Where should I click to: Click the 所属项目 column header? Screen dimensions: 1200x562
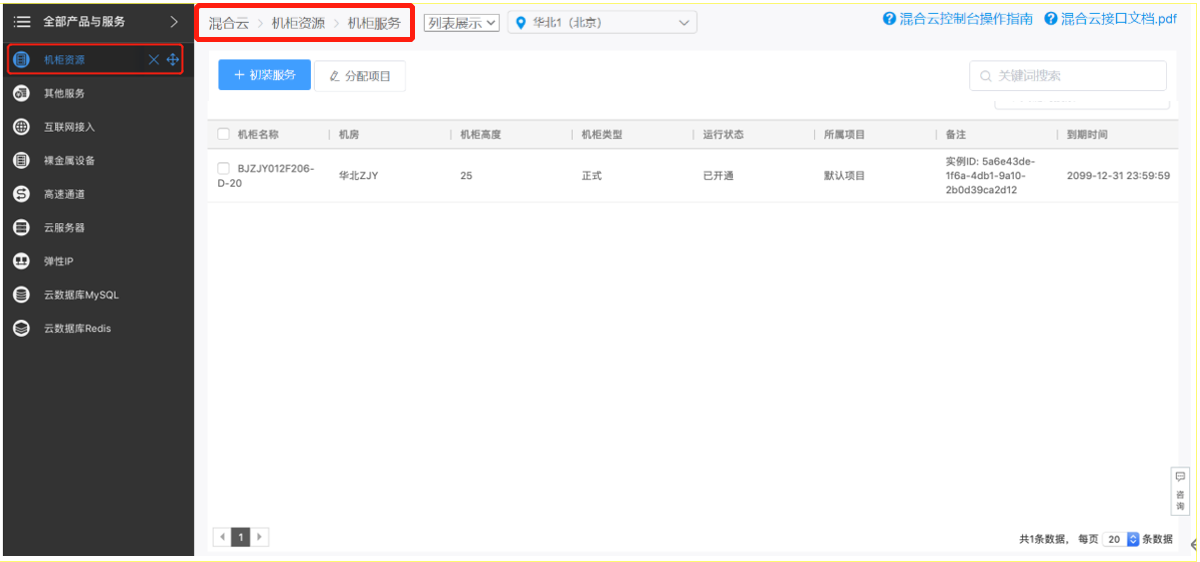point(844,134)
